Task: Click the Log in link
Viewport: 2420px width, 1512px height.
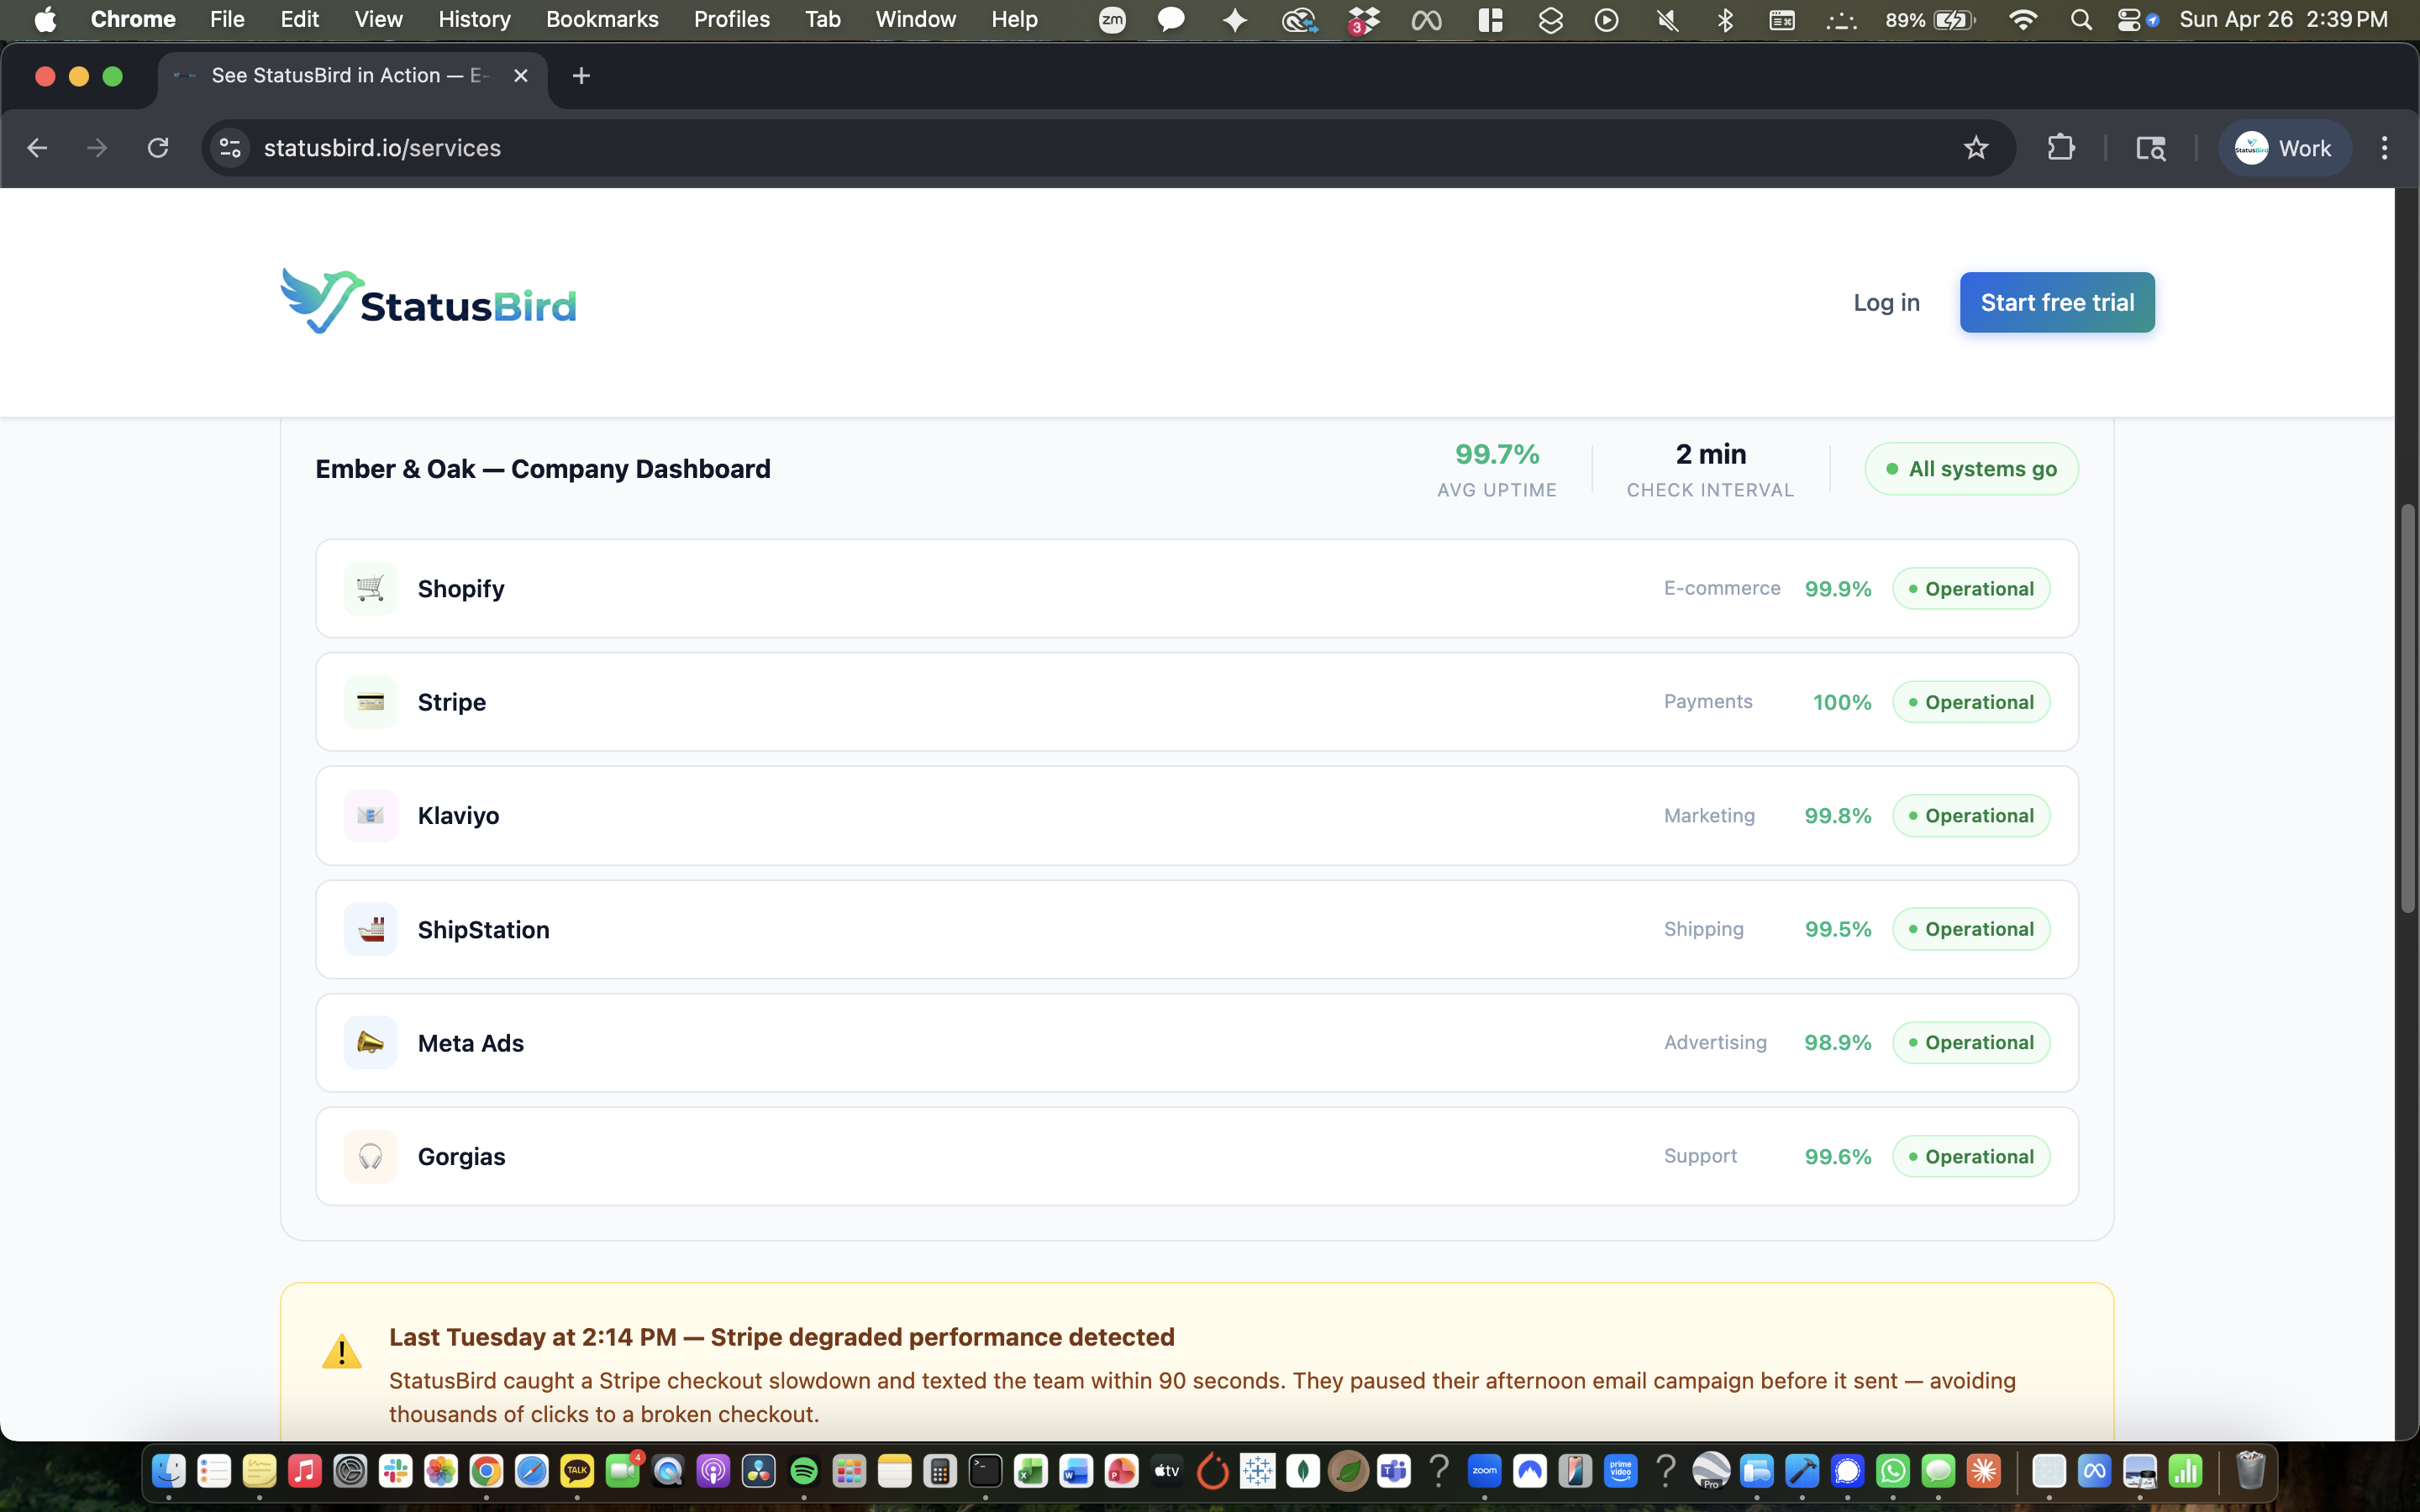Action: point(1886,302)
